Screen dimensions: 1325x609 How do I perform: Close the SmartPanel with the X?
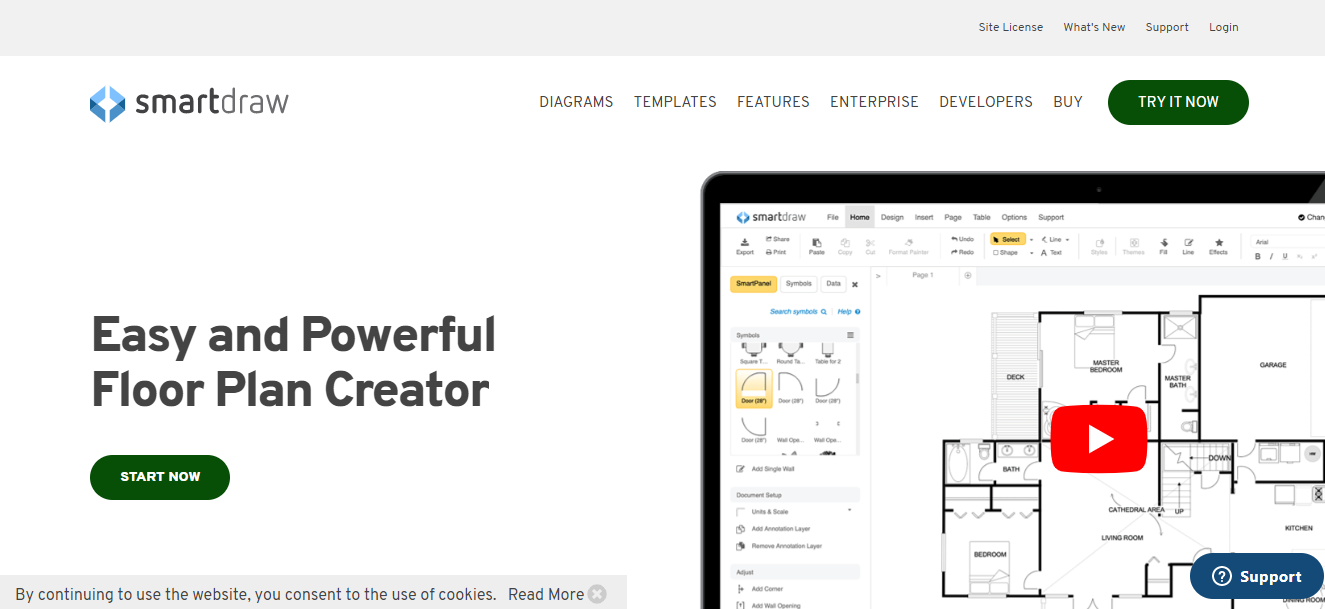click(x=855, y=285)
